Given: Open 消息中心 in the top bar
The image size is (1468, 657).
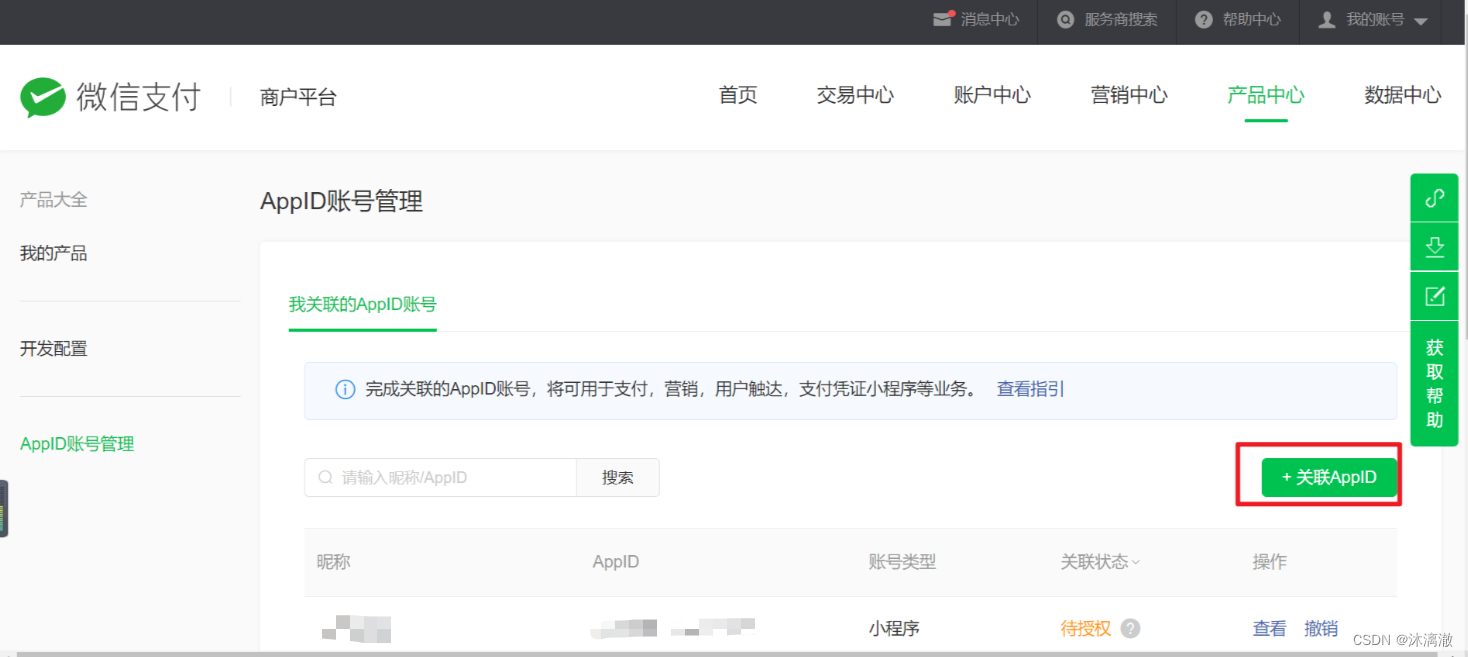Looking at the screenshot, I should [990, 20].
